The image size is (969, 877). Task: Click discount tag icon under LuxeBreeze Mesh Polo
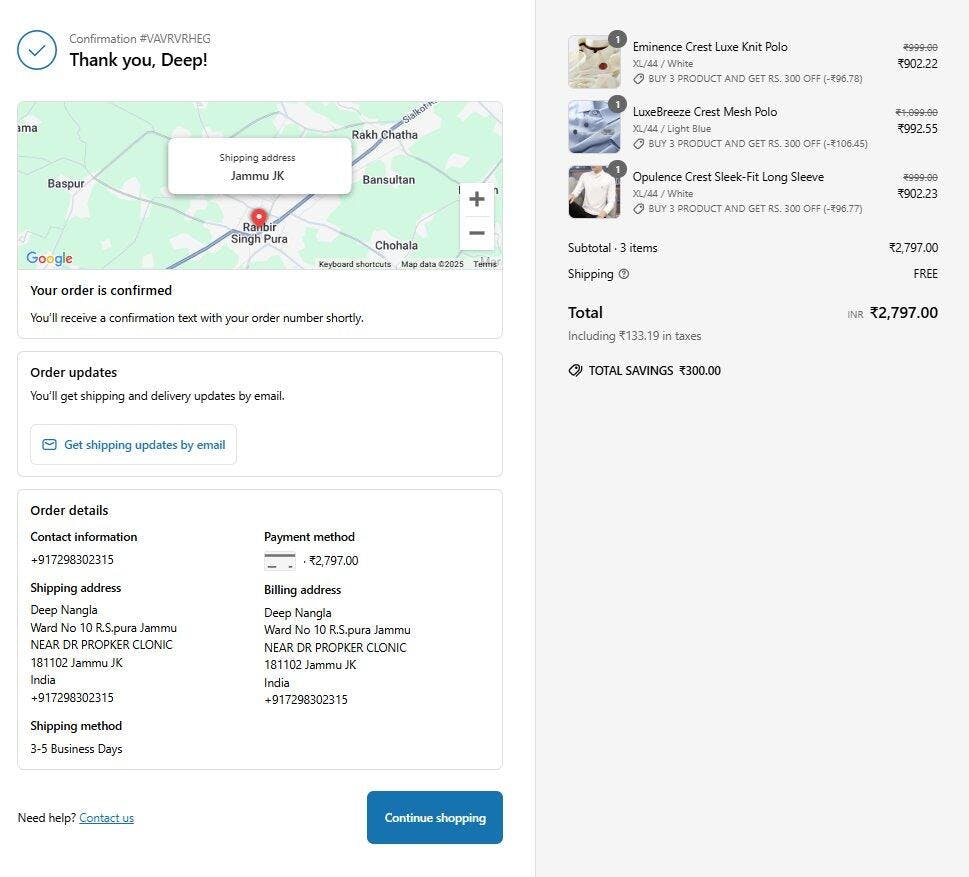[638, 143]
